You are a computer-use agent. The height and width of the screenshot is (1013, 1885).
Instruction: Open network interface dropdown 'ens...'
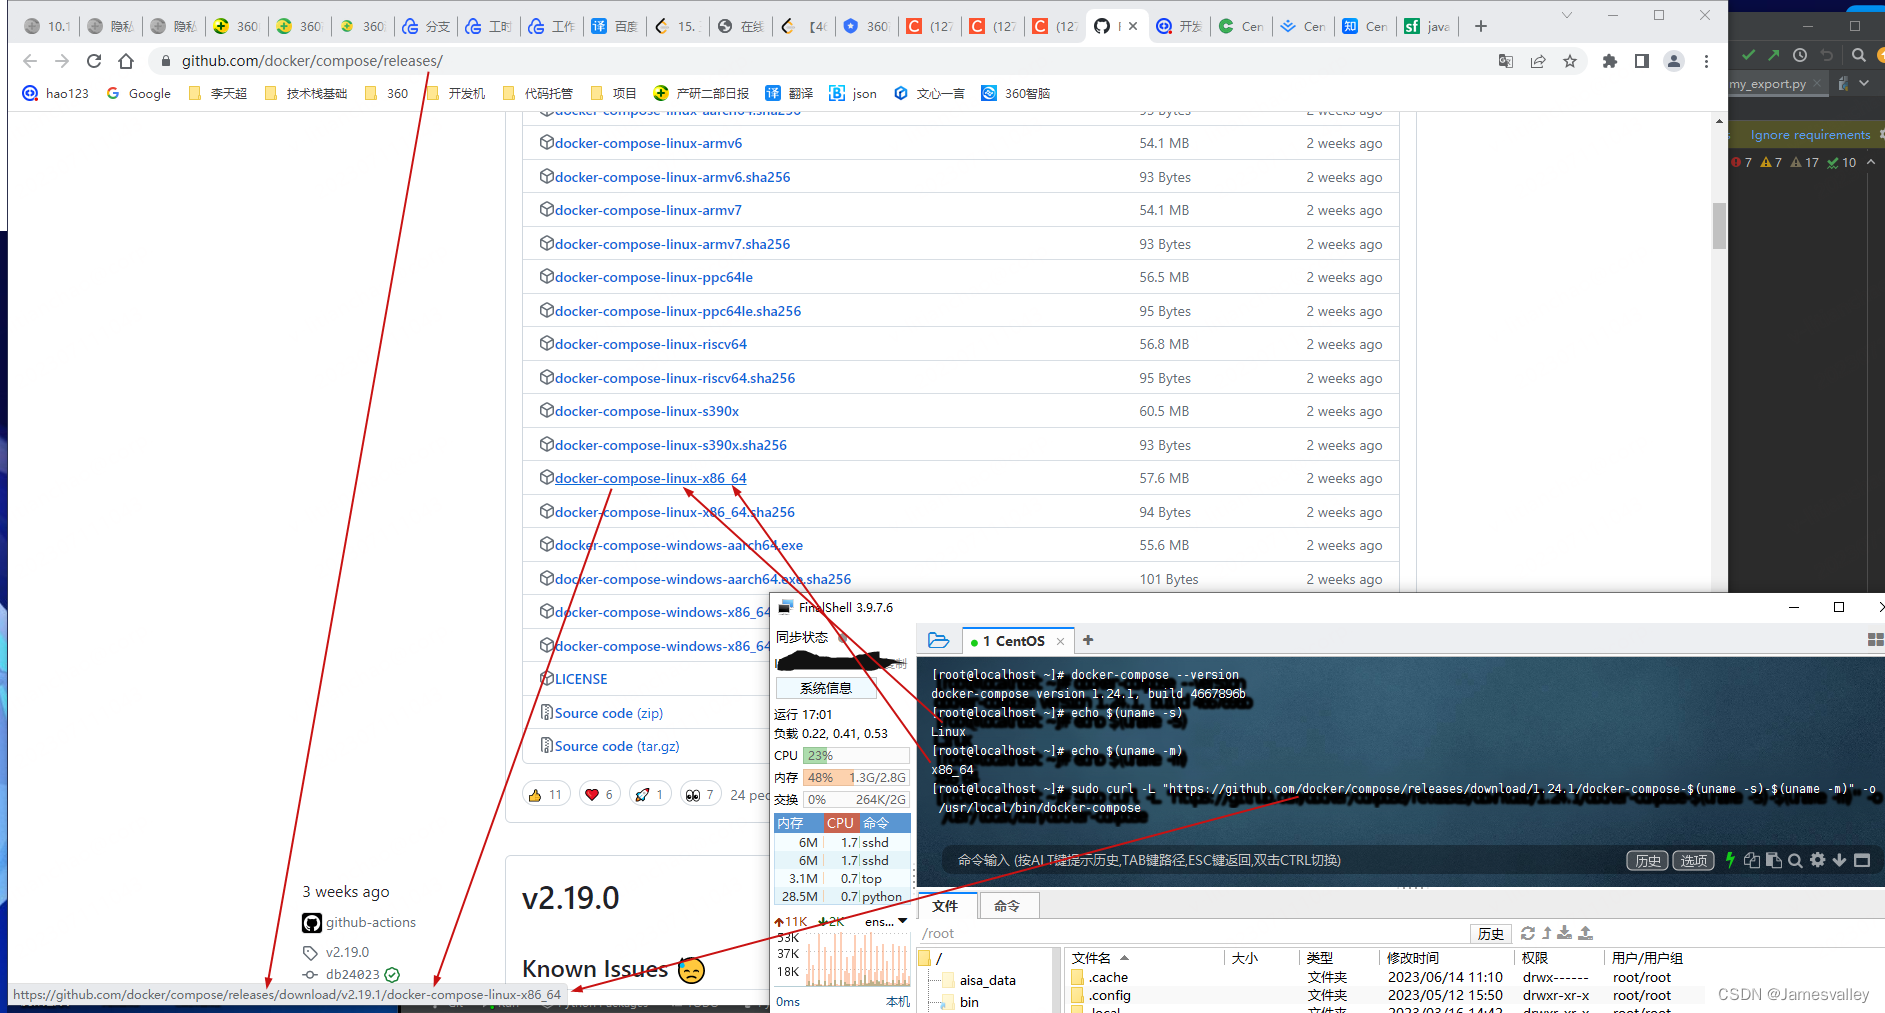pyautogui.click(x=886, y=921)
